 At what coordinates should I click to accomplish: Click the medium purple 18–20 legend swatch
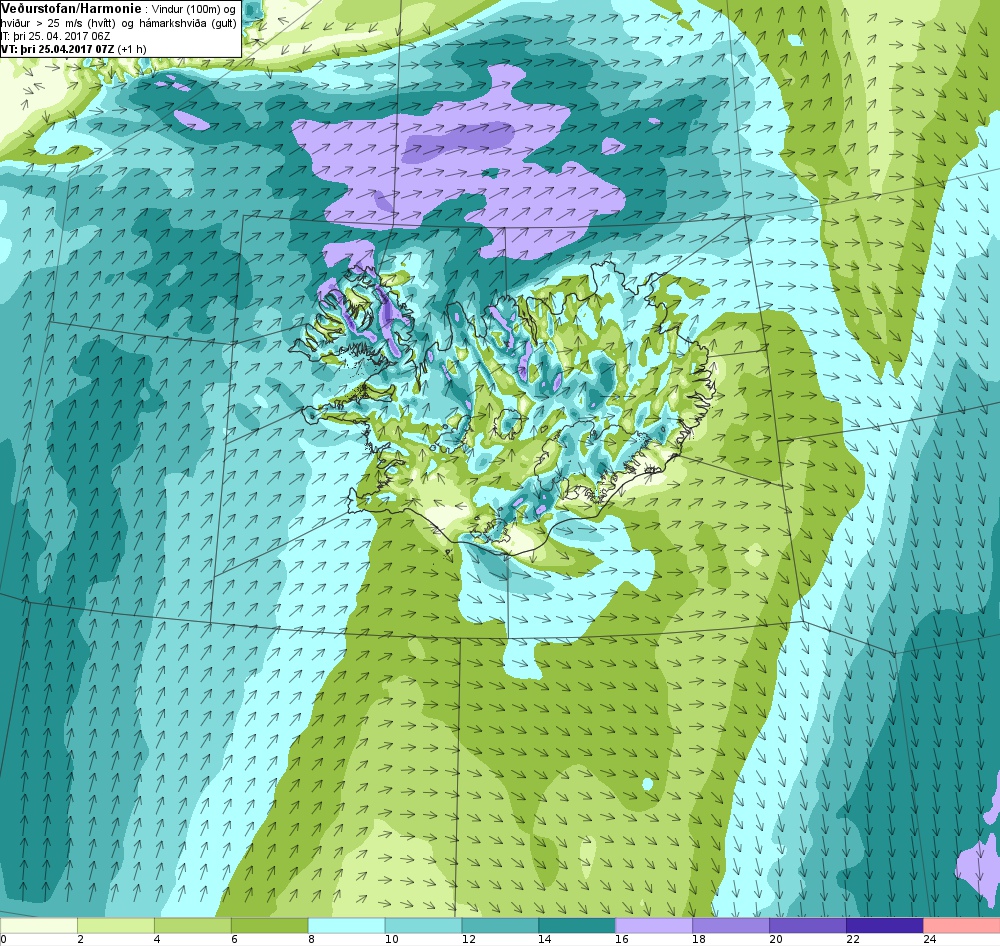pyautogui.click(x=731, y=925)
